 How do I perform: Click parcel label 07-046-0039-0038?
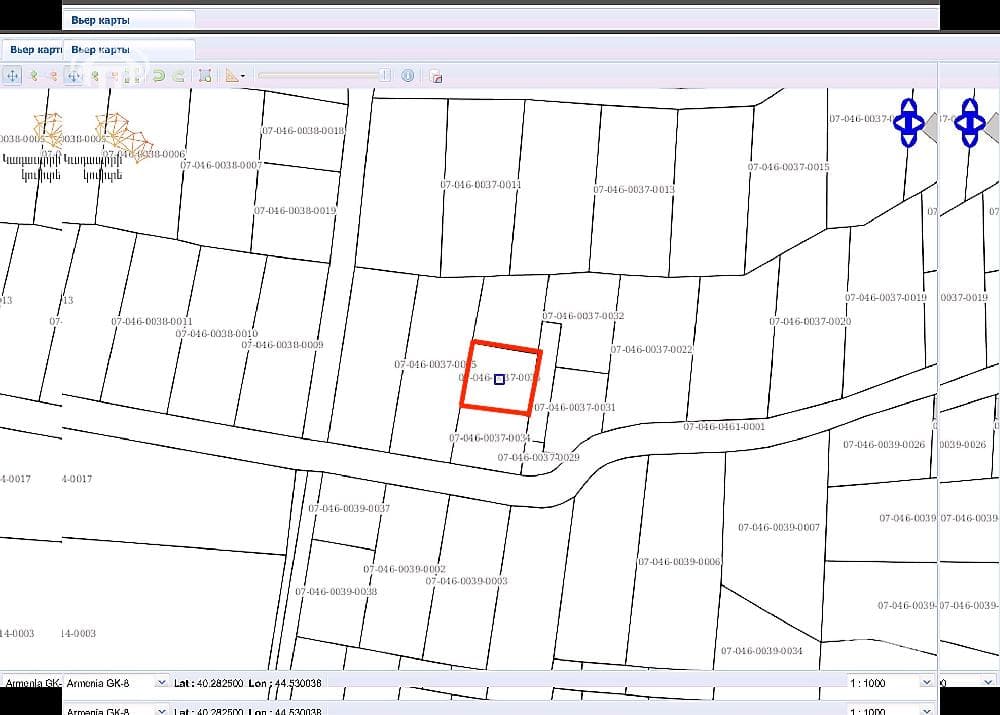[x=336, y=592]
